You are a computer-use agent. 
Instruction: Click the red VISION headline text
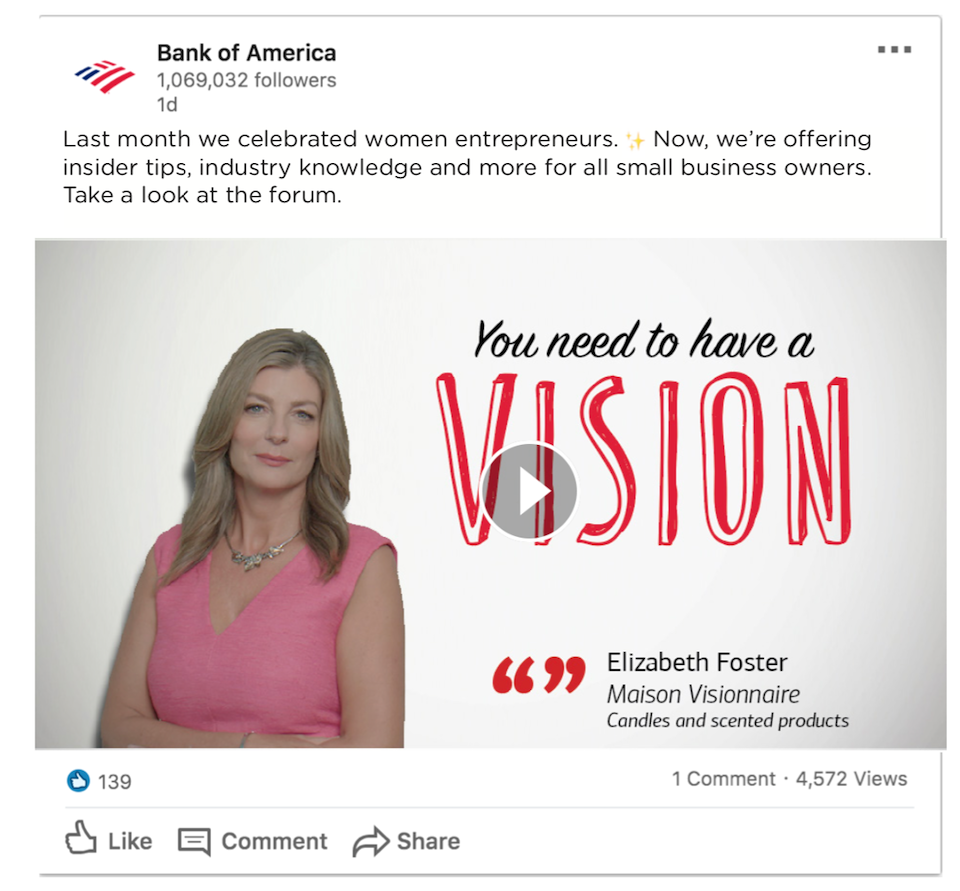tap(643, 459)
